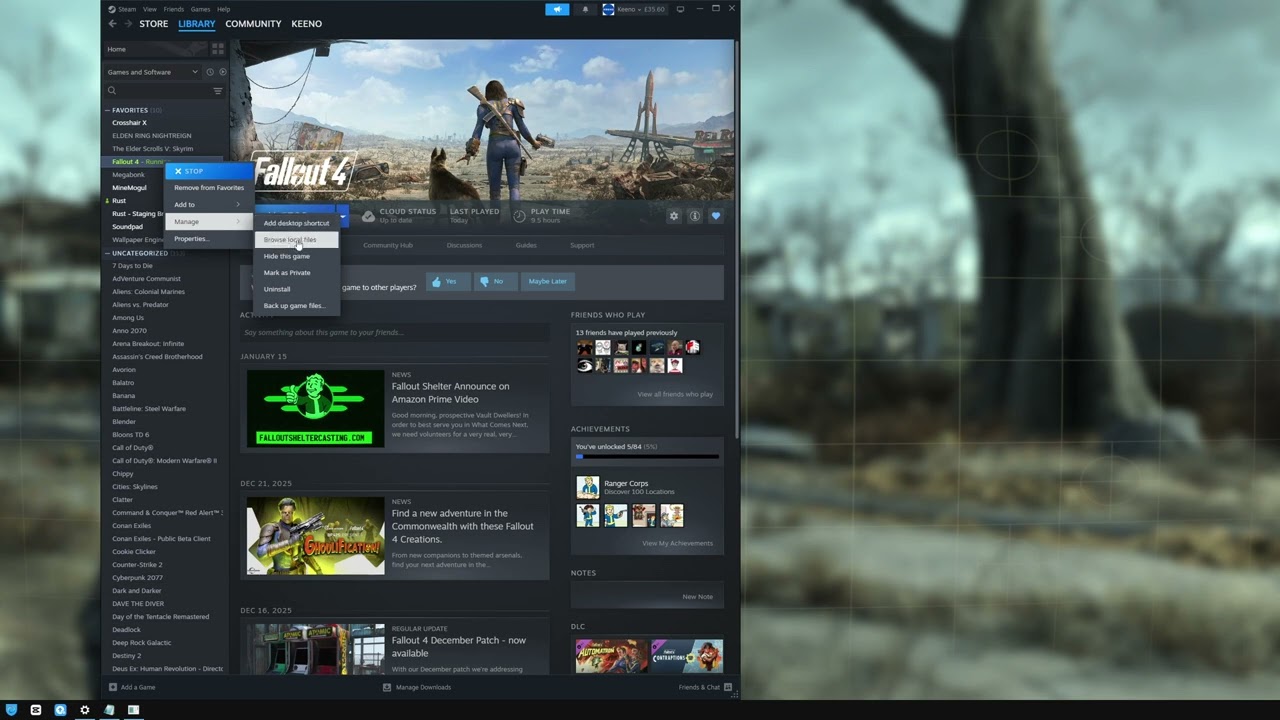This screenshot has height=720, width=1280.
Task: Open the Steam menu
Action: 127,9
